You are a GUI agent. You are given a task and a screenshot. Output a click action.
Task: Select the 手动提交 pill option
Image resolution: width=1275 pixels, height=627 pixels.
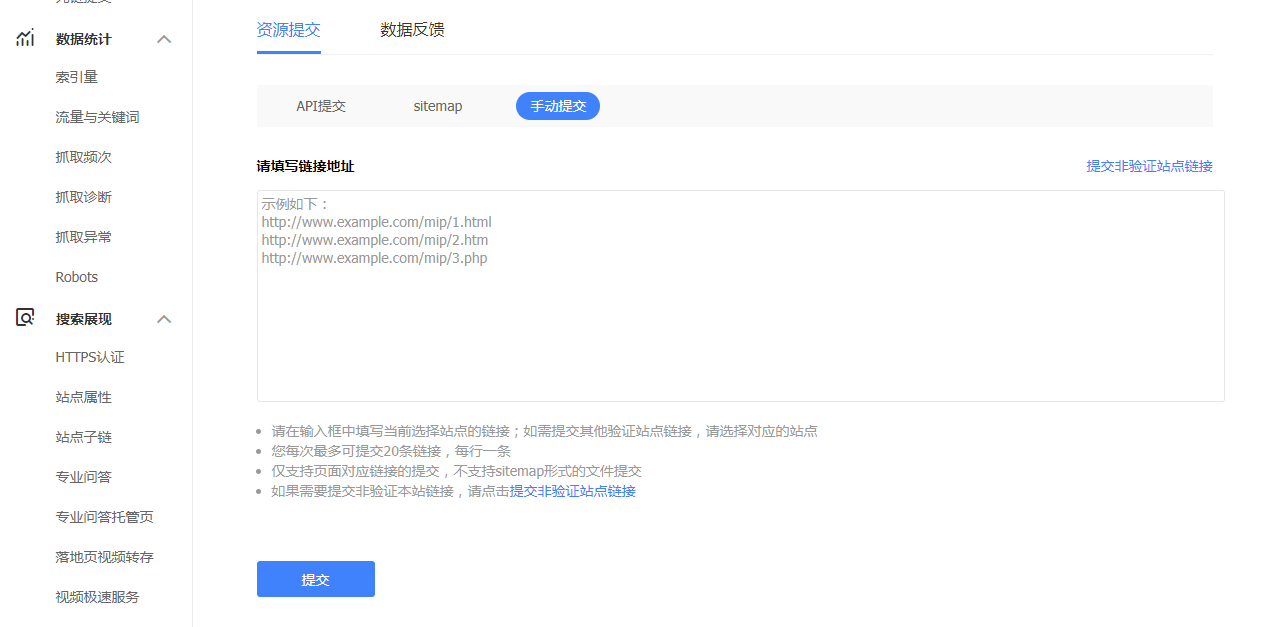[558, 106]
